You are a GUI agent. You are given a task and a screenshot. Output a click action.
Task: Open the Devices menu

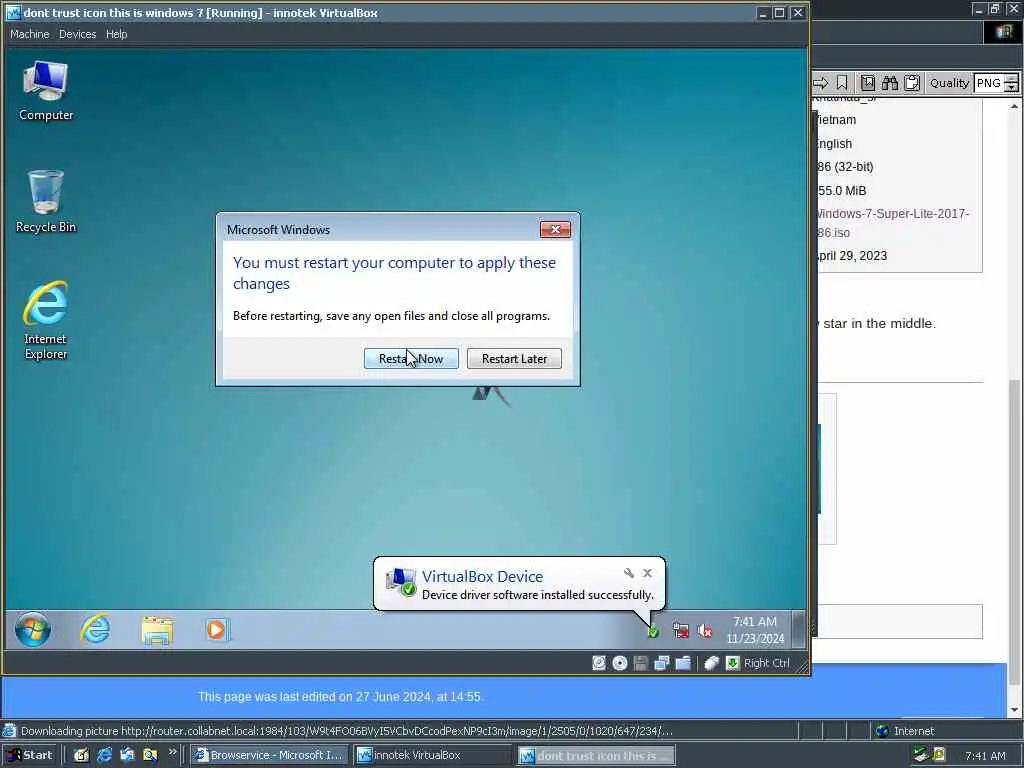click(x=77, y=34)
